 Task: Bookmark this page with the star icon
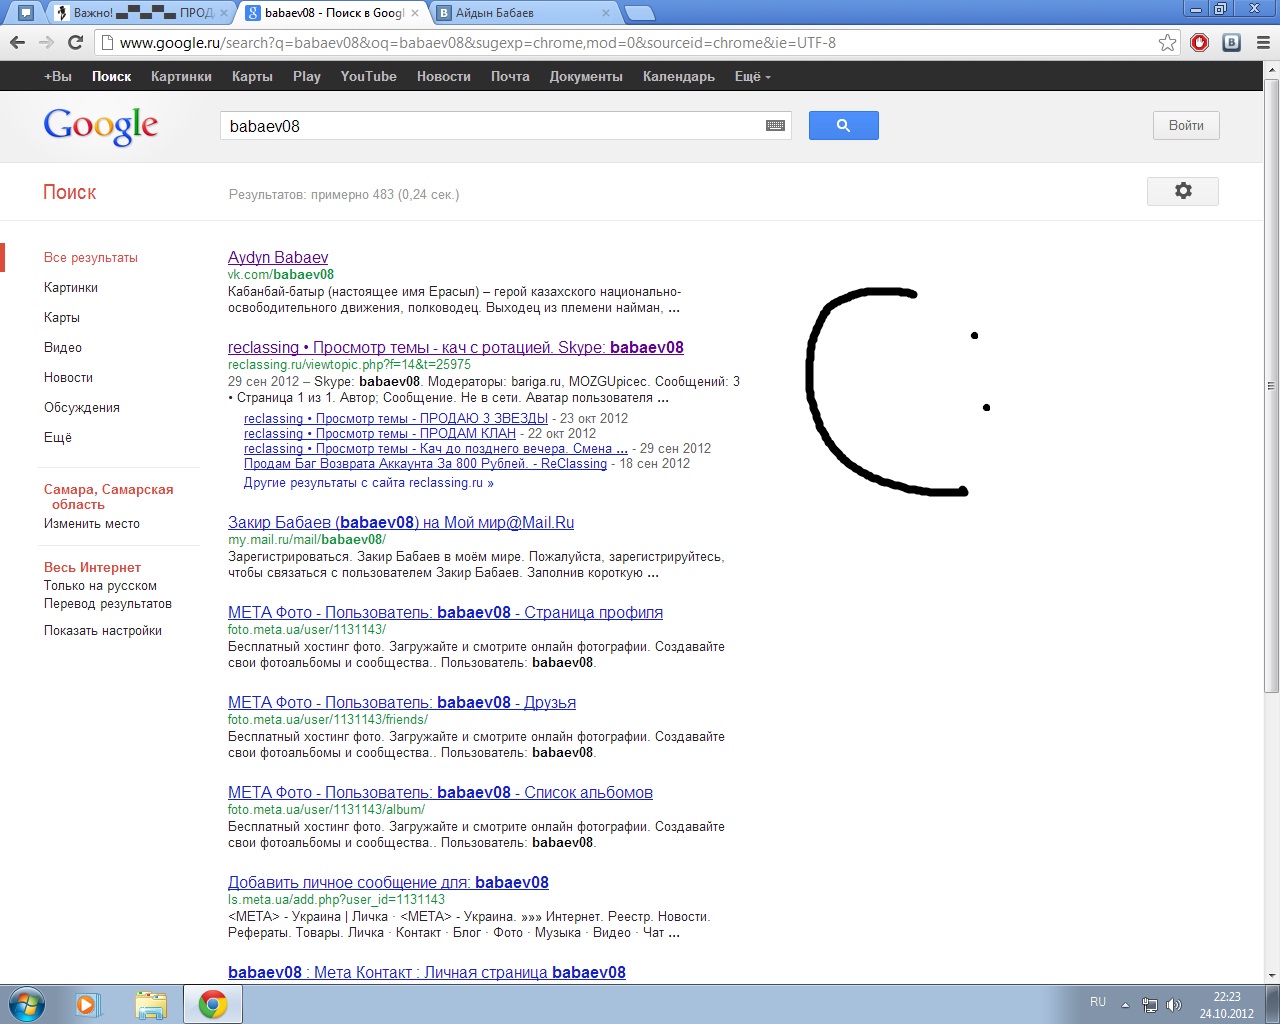pyautogui.click(x=1167, y=43)
